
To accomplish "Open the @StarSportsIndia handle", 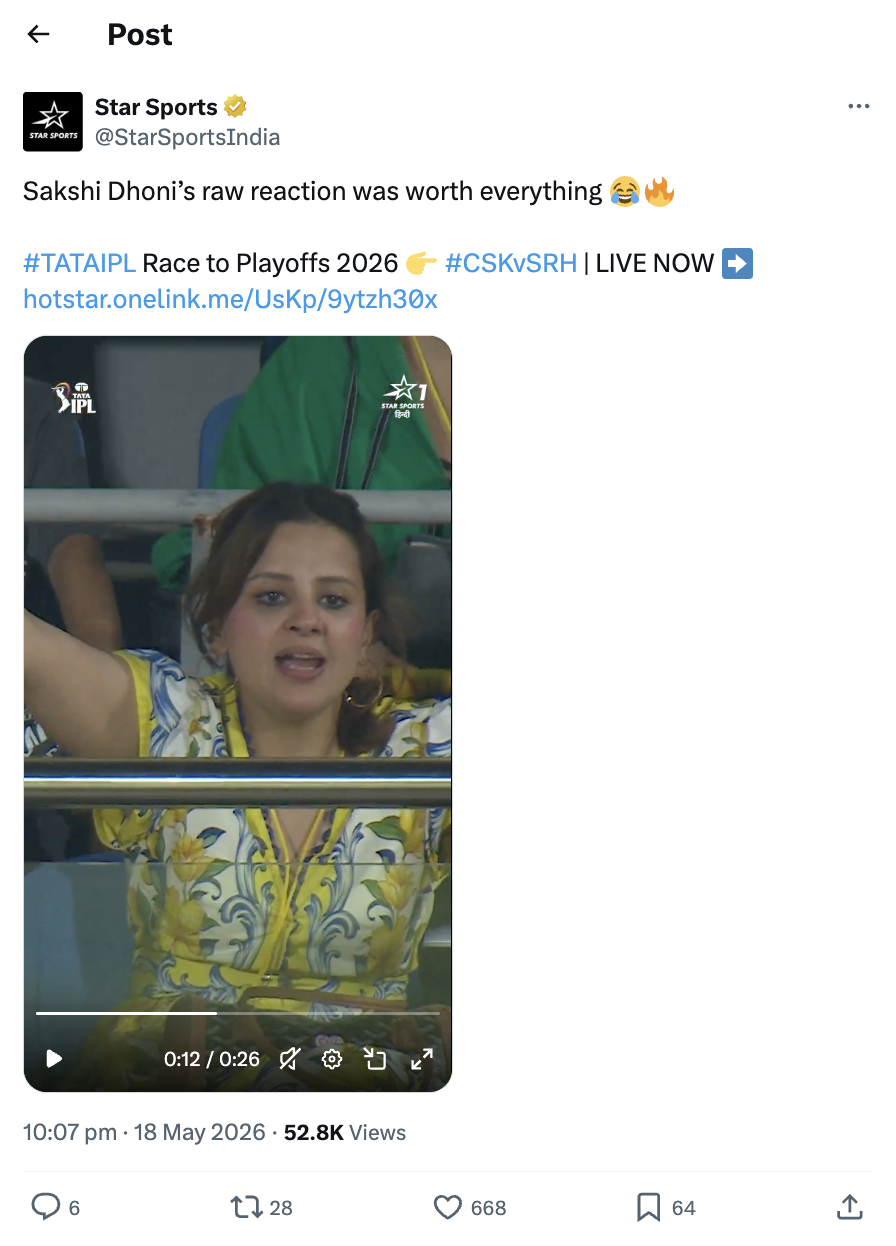I will [187, 137].
